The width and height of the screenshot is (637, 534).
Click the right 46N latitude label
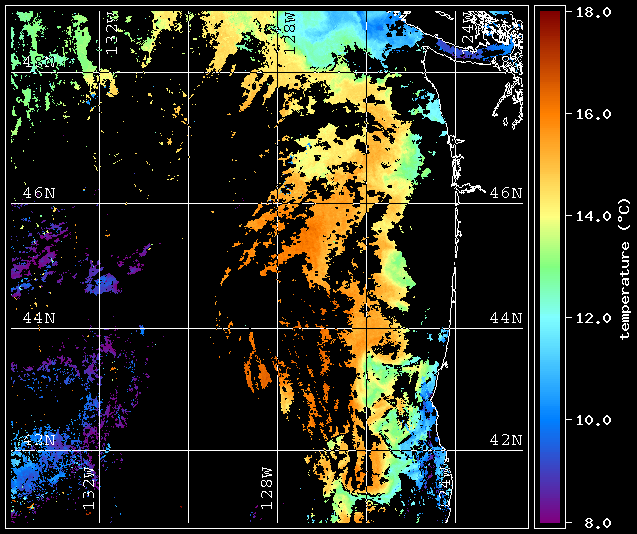pos(506,193)
